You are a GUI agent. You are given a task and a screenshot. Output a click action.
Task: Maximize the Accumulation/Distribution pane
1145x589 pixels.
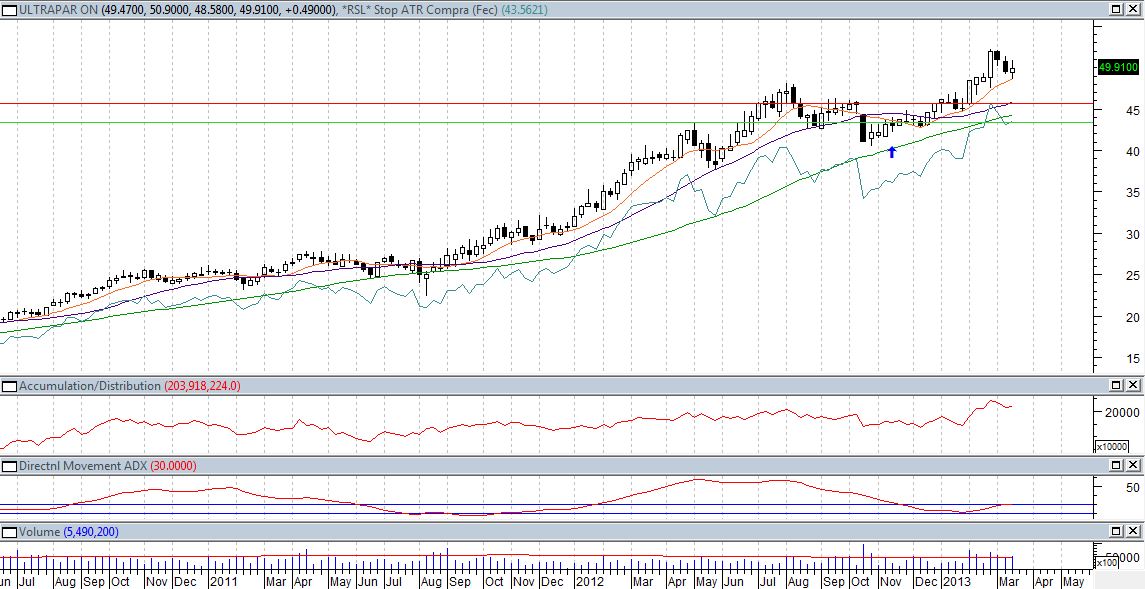1117,386
